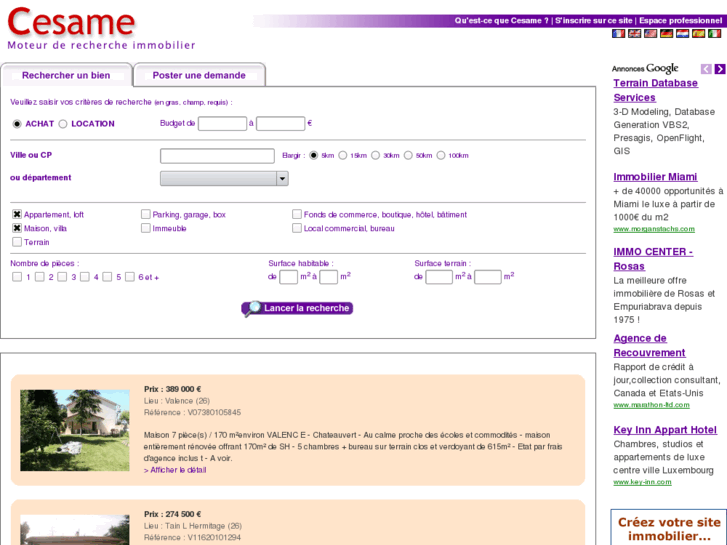Check the Local commercial, bureau checkbox

297,228
